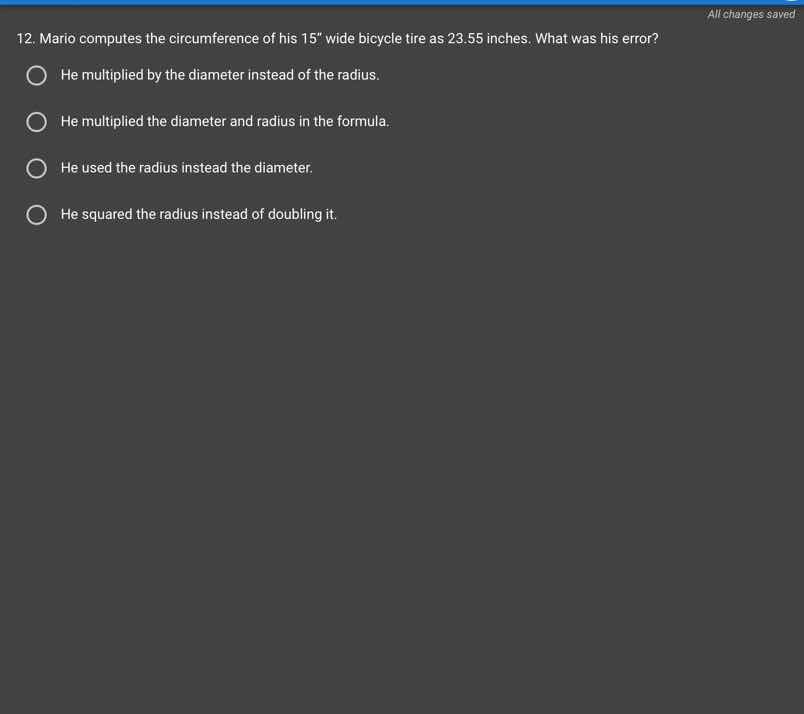Click answer text 'He squared the radius instead of doubling it.'
The height and width of the screenshot is (714, 804).
[198, 214]
